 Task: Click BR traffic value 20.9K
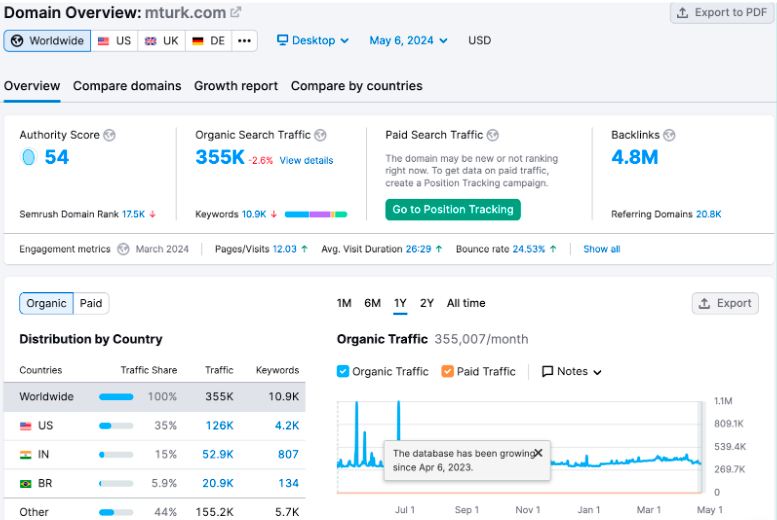pos(218,483)
